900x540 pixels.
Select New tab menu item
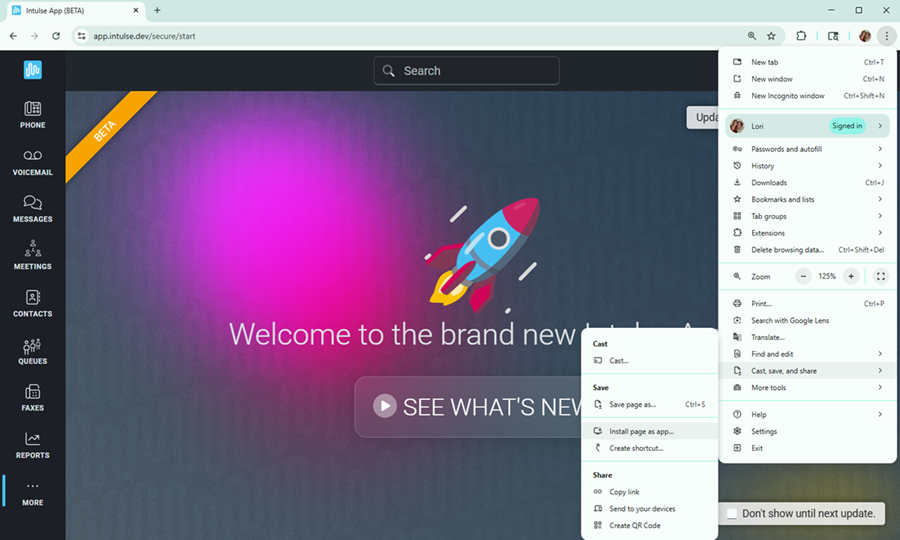[807, 62]
